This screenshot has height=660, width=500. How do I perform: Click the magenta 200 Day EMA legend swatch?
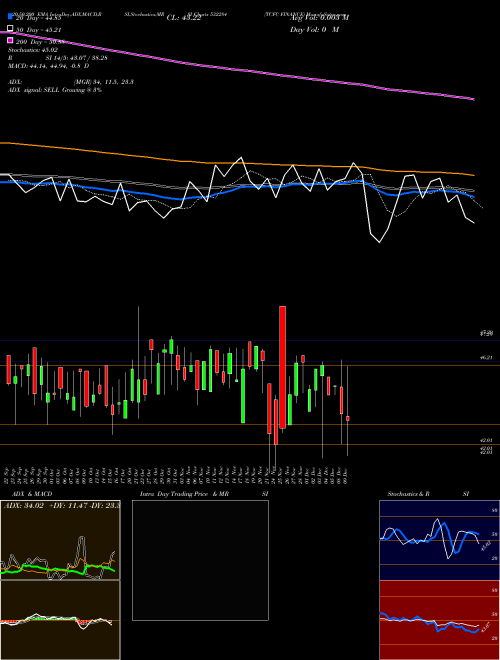(x=11, y=40)
